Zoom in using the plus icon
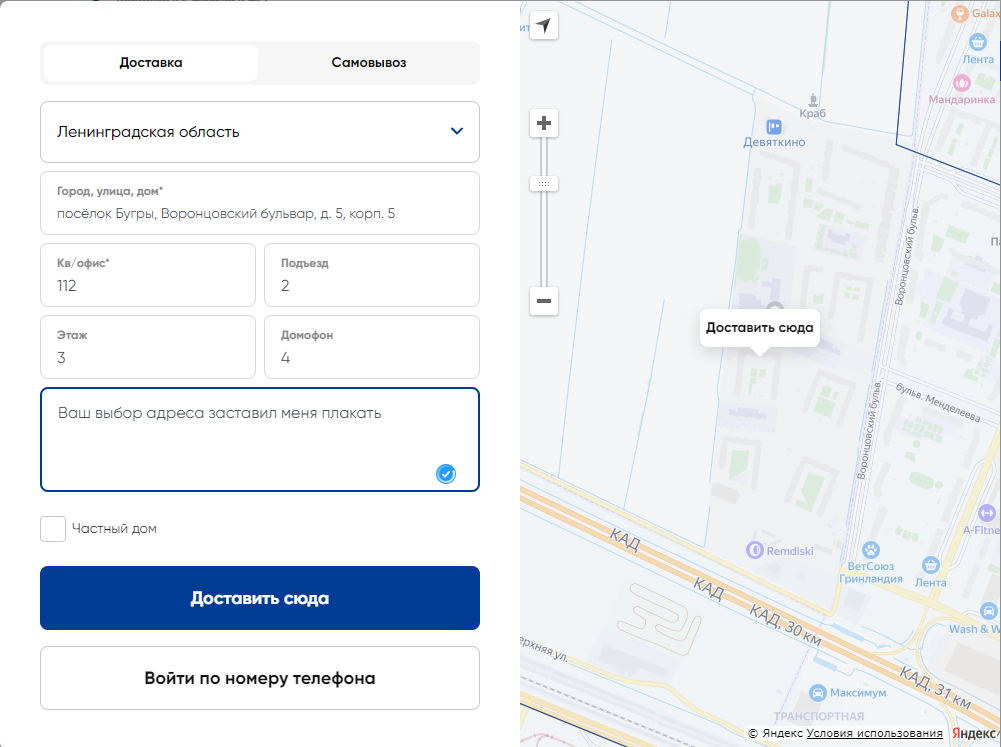This screenshot has width=1001, height=747. pos(543,122)
